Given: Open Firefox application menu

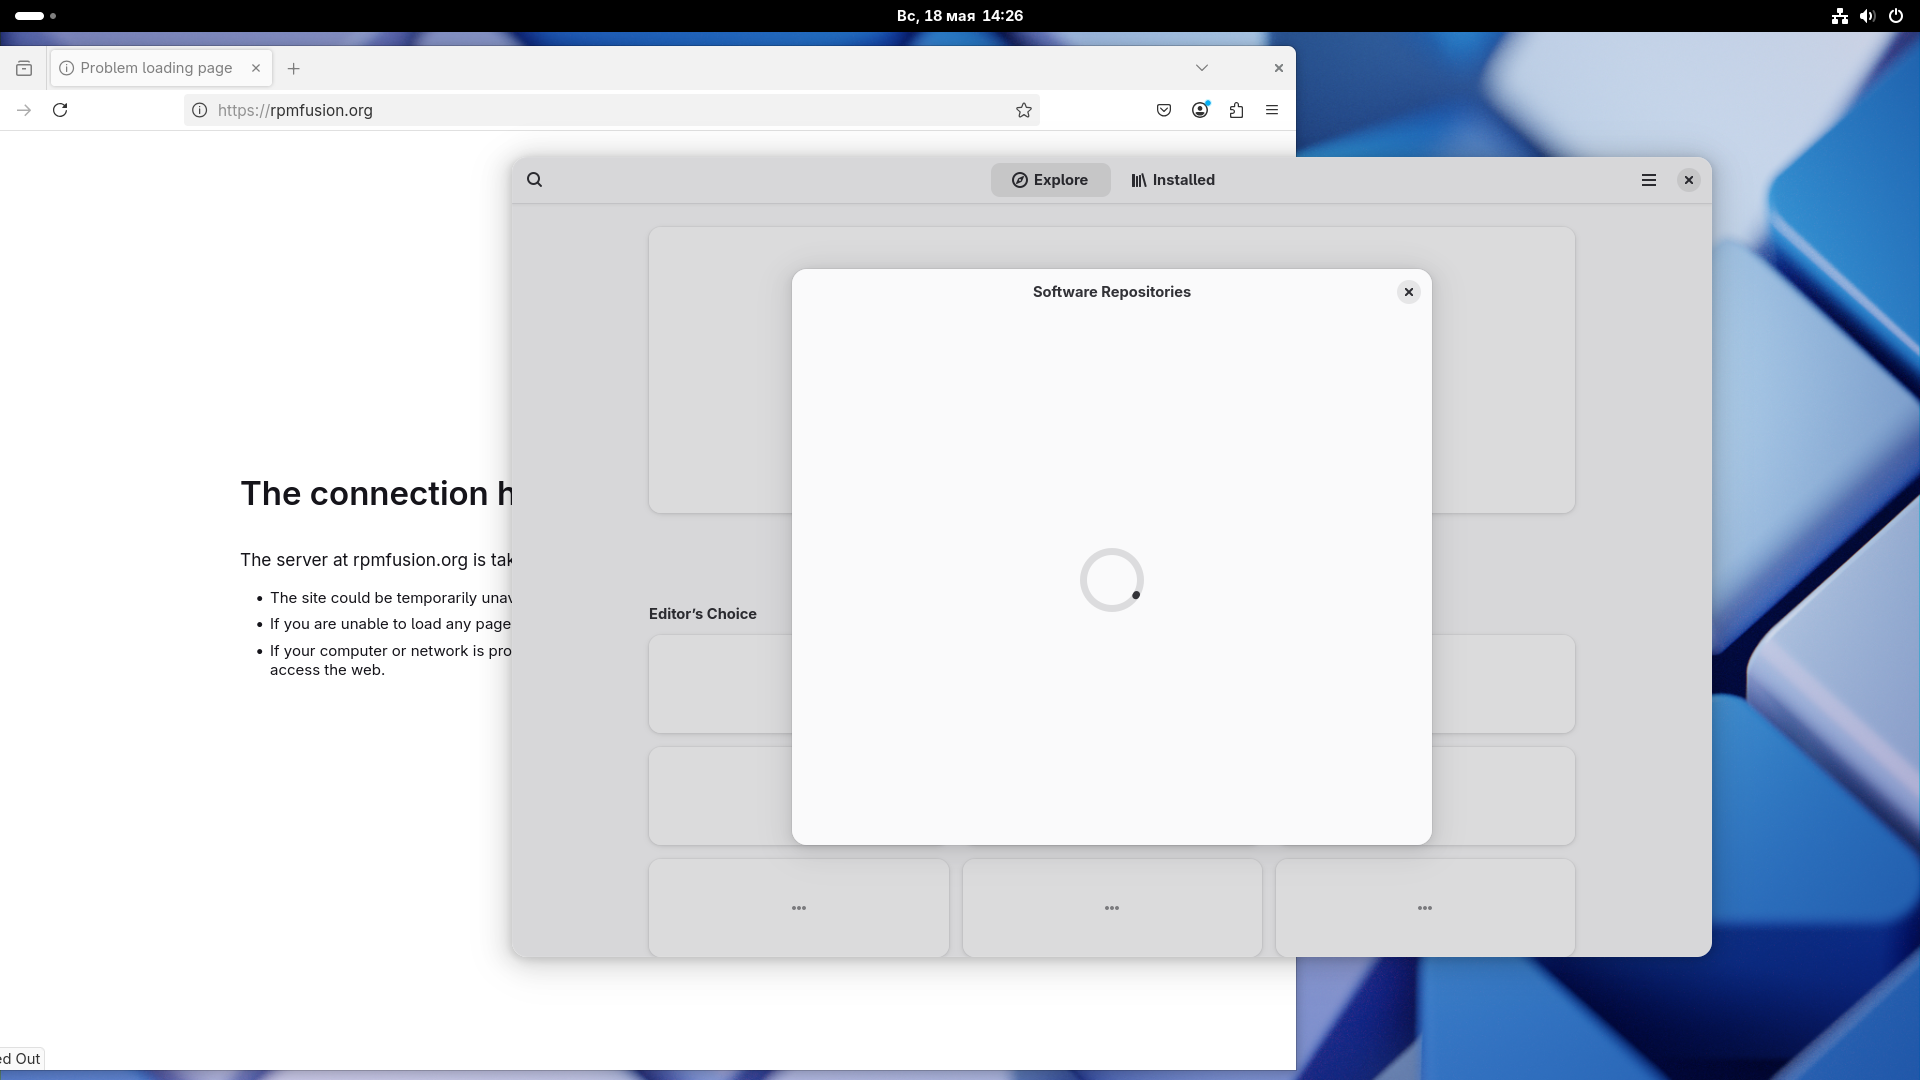Looking at the screenshot, I should [x=1272, y=110].
